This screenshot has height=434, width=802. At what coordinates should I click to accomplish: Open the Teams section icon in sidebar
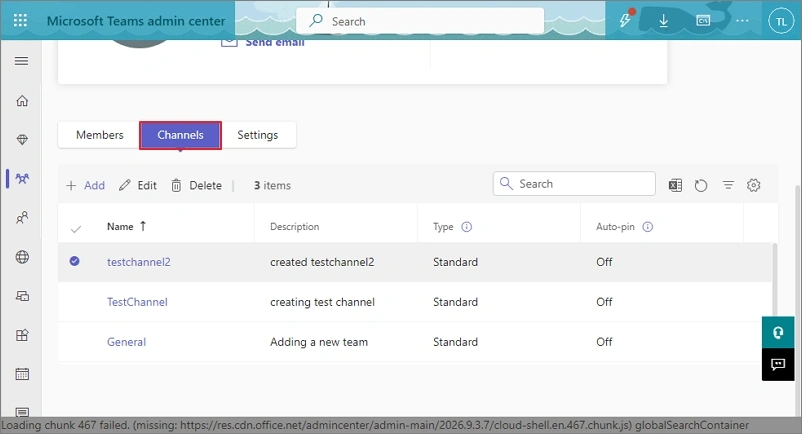pos(22,178)
